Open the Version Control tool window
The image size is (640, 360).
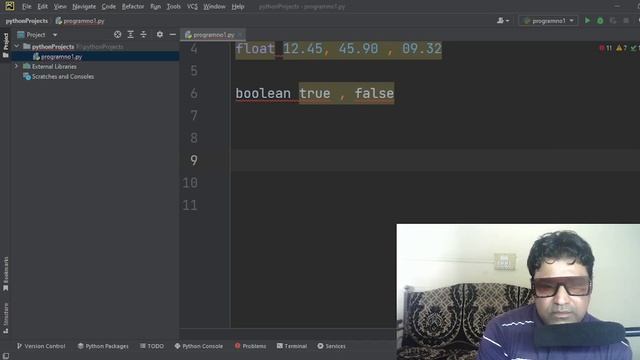(x=41, y=346)
